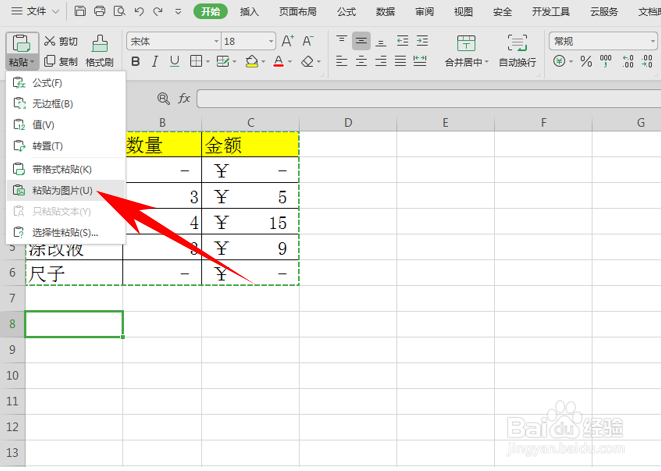
Task: Switch to the 视图 (View) tab
Action: pyautogui.click(x=463, y=11)
